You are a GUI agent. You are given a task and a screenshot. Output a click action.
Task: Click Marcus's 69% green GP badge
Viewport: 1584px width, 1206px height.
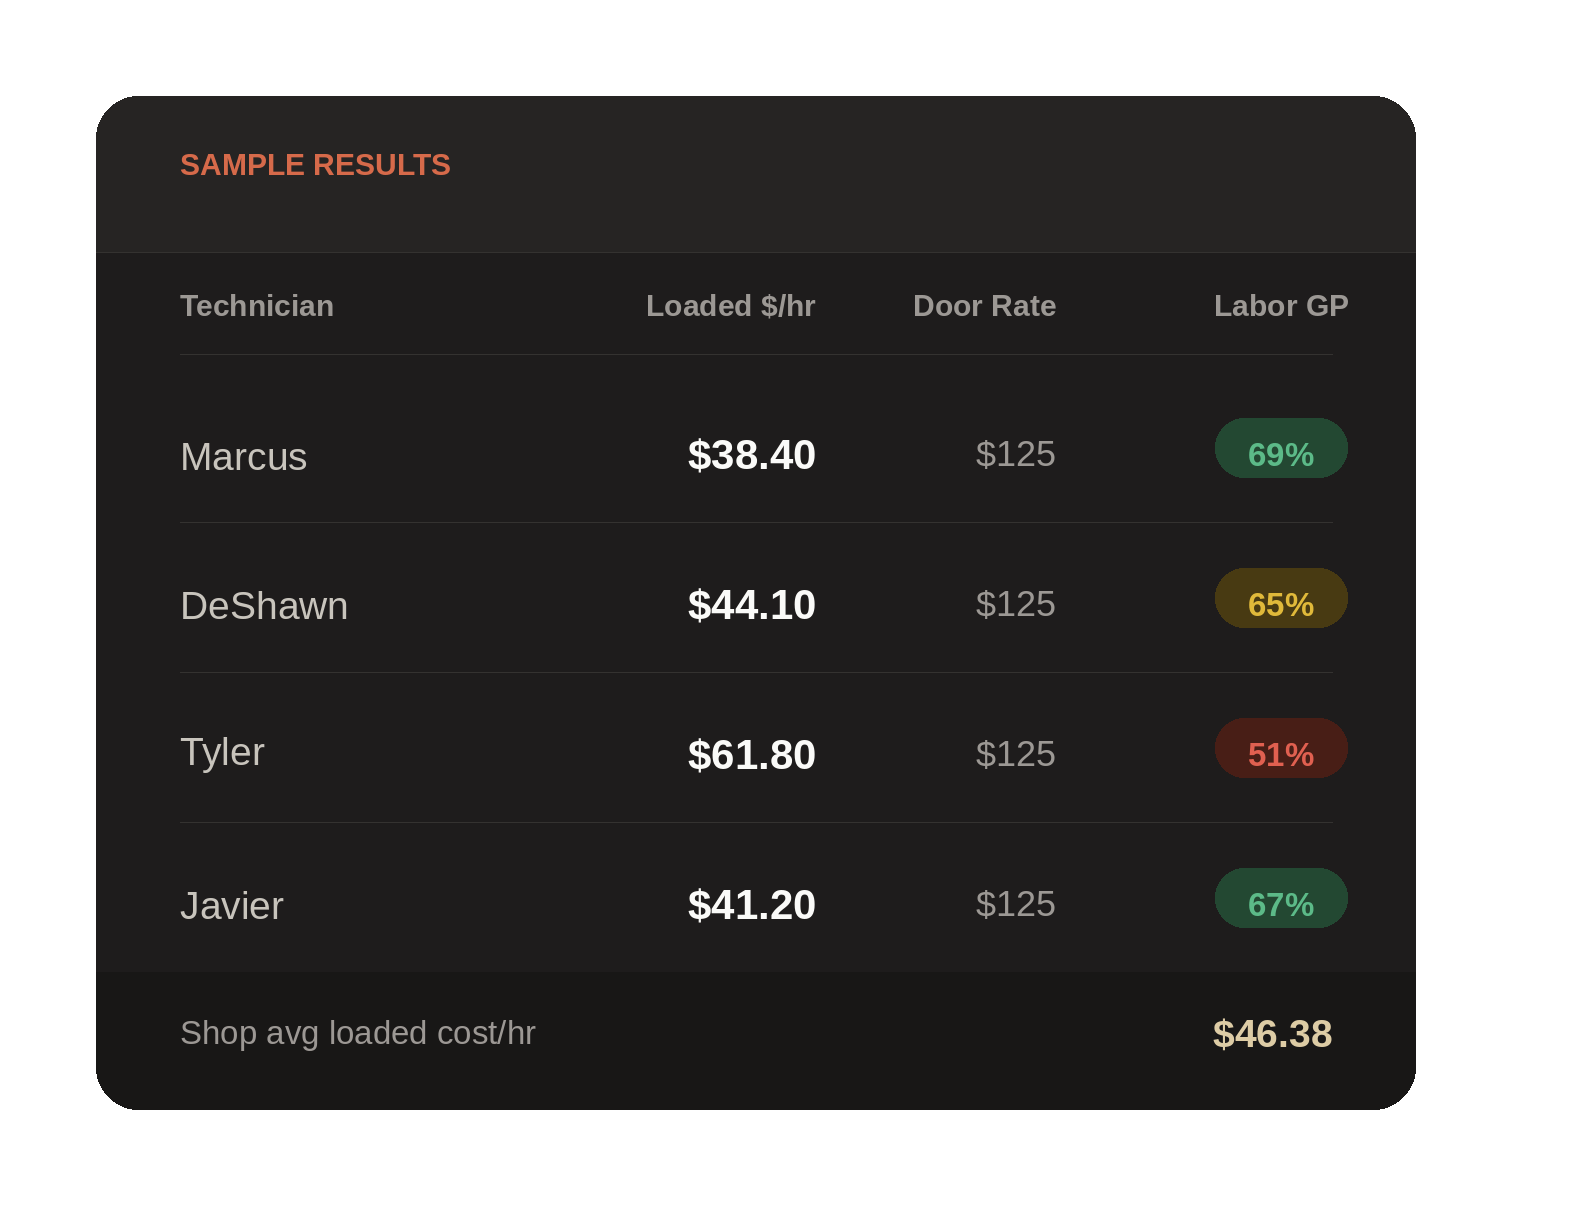pos(1281,448)
